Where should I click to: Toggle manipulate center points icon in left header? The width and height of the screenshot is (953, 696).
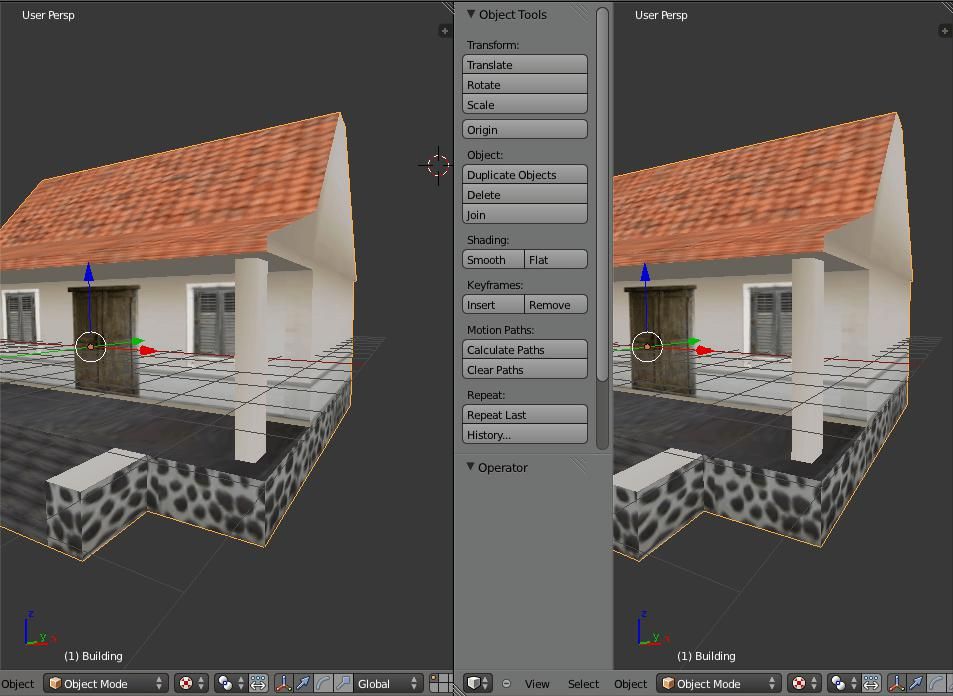[258, 684]
